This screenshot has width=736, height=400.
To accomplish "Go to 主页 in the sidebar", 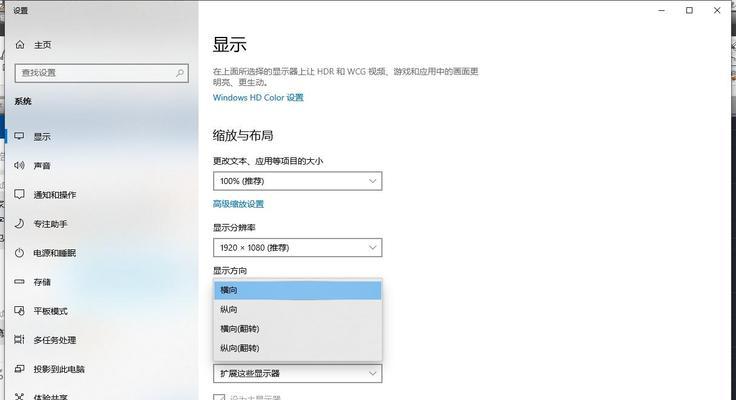I will (x=42, y=45).
